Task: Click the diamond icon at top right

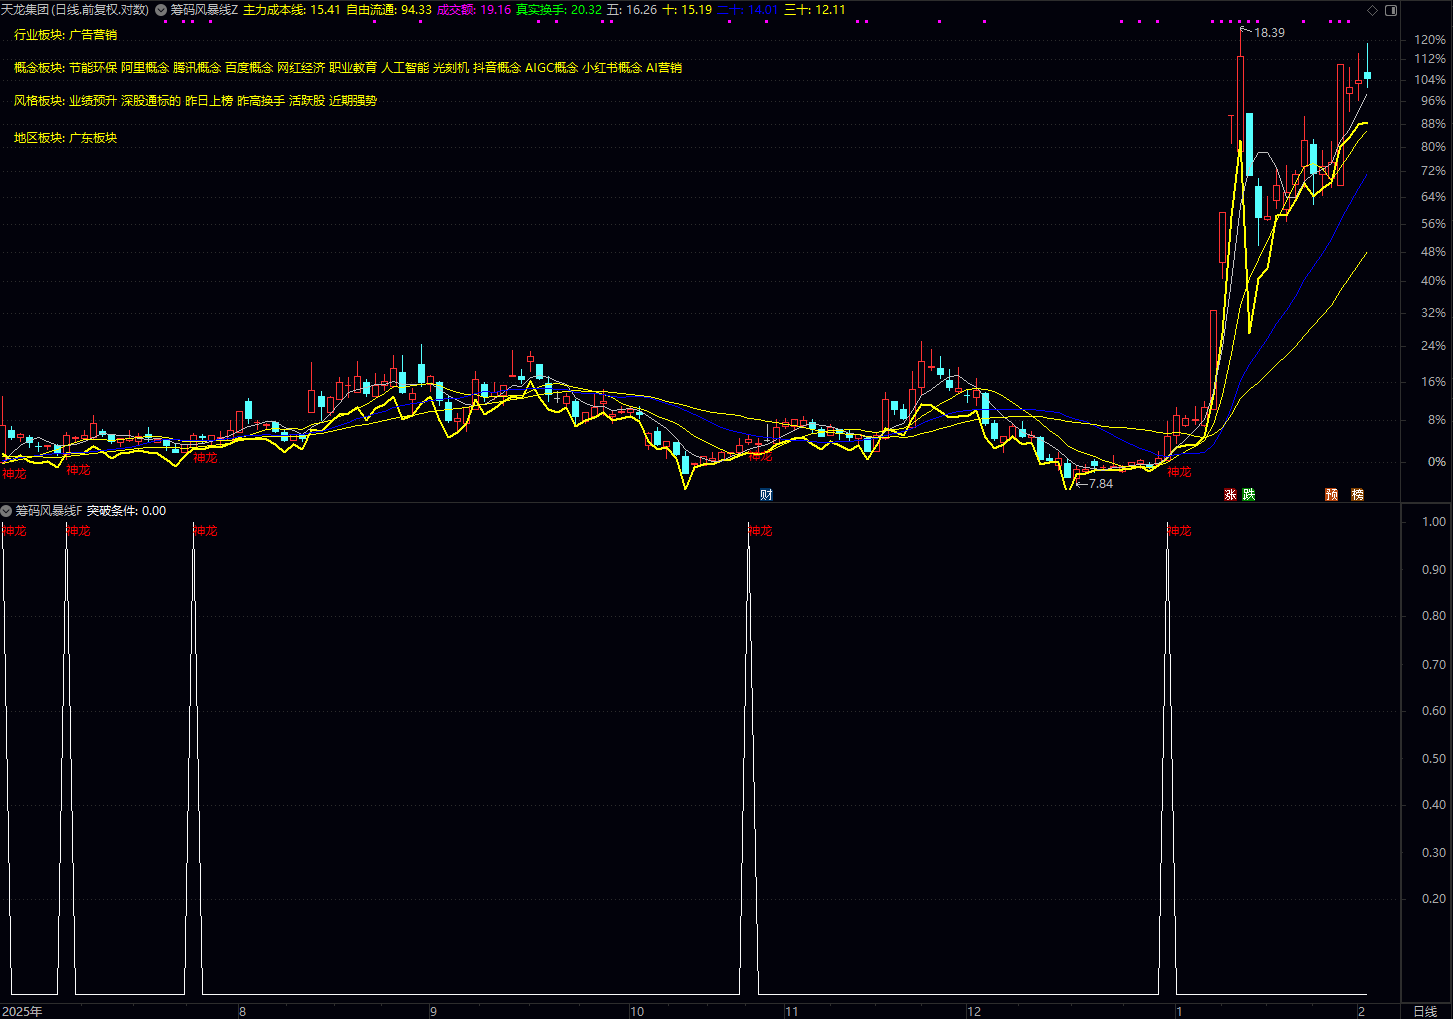Action: point(1373,10)
